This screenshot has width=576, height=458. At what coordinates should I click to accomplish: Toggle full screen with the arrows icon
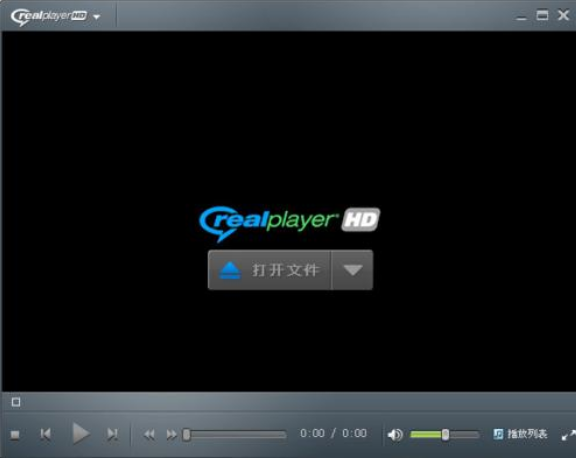click(x=568, y=435)
